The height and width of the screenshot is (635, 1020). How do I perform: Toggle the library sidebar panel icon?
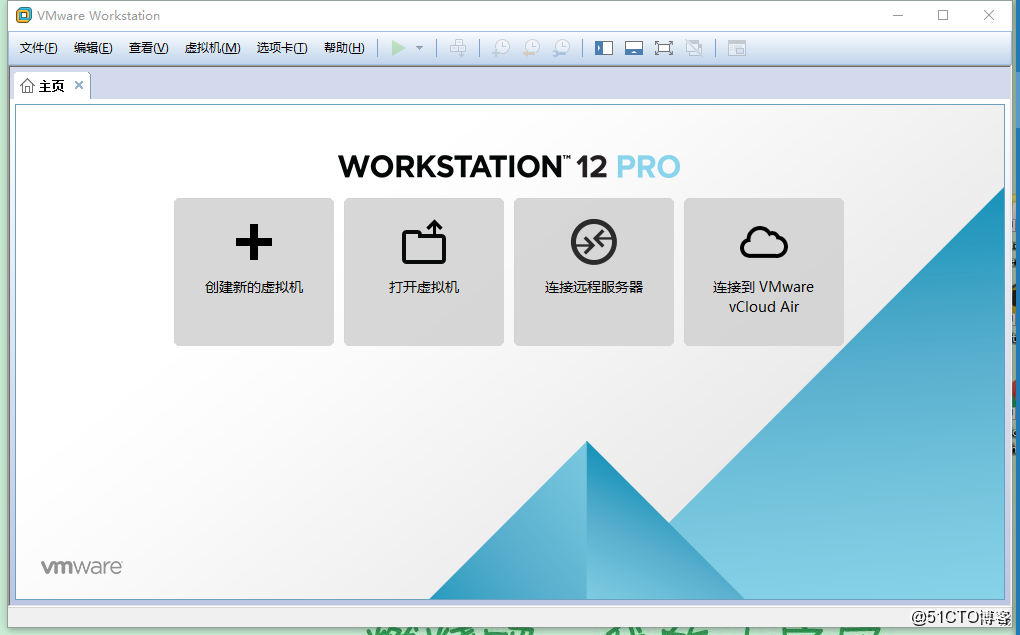point(604,48)
